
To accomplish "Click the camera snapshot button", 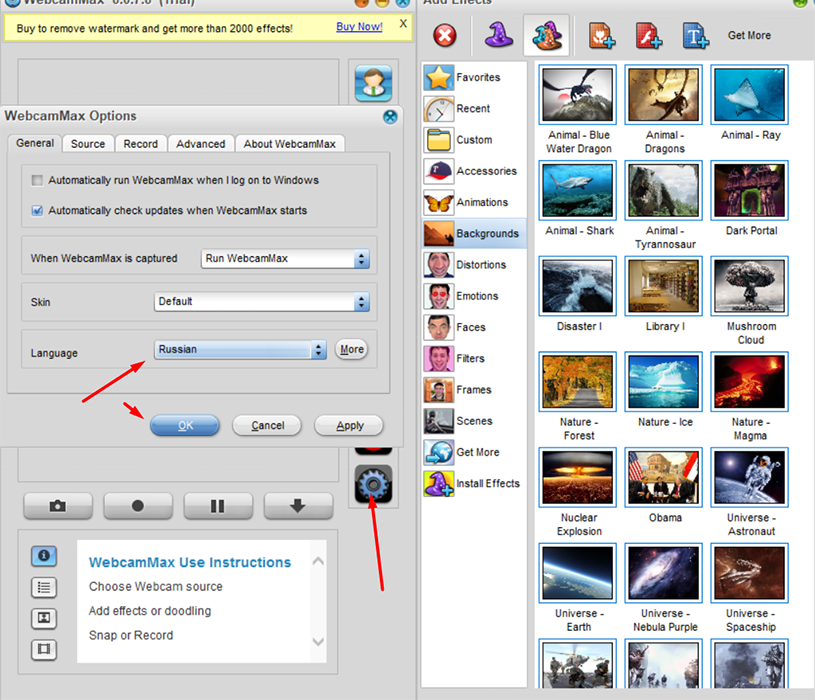I will [58, 506].
